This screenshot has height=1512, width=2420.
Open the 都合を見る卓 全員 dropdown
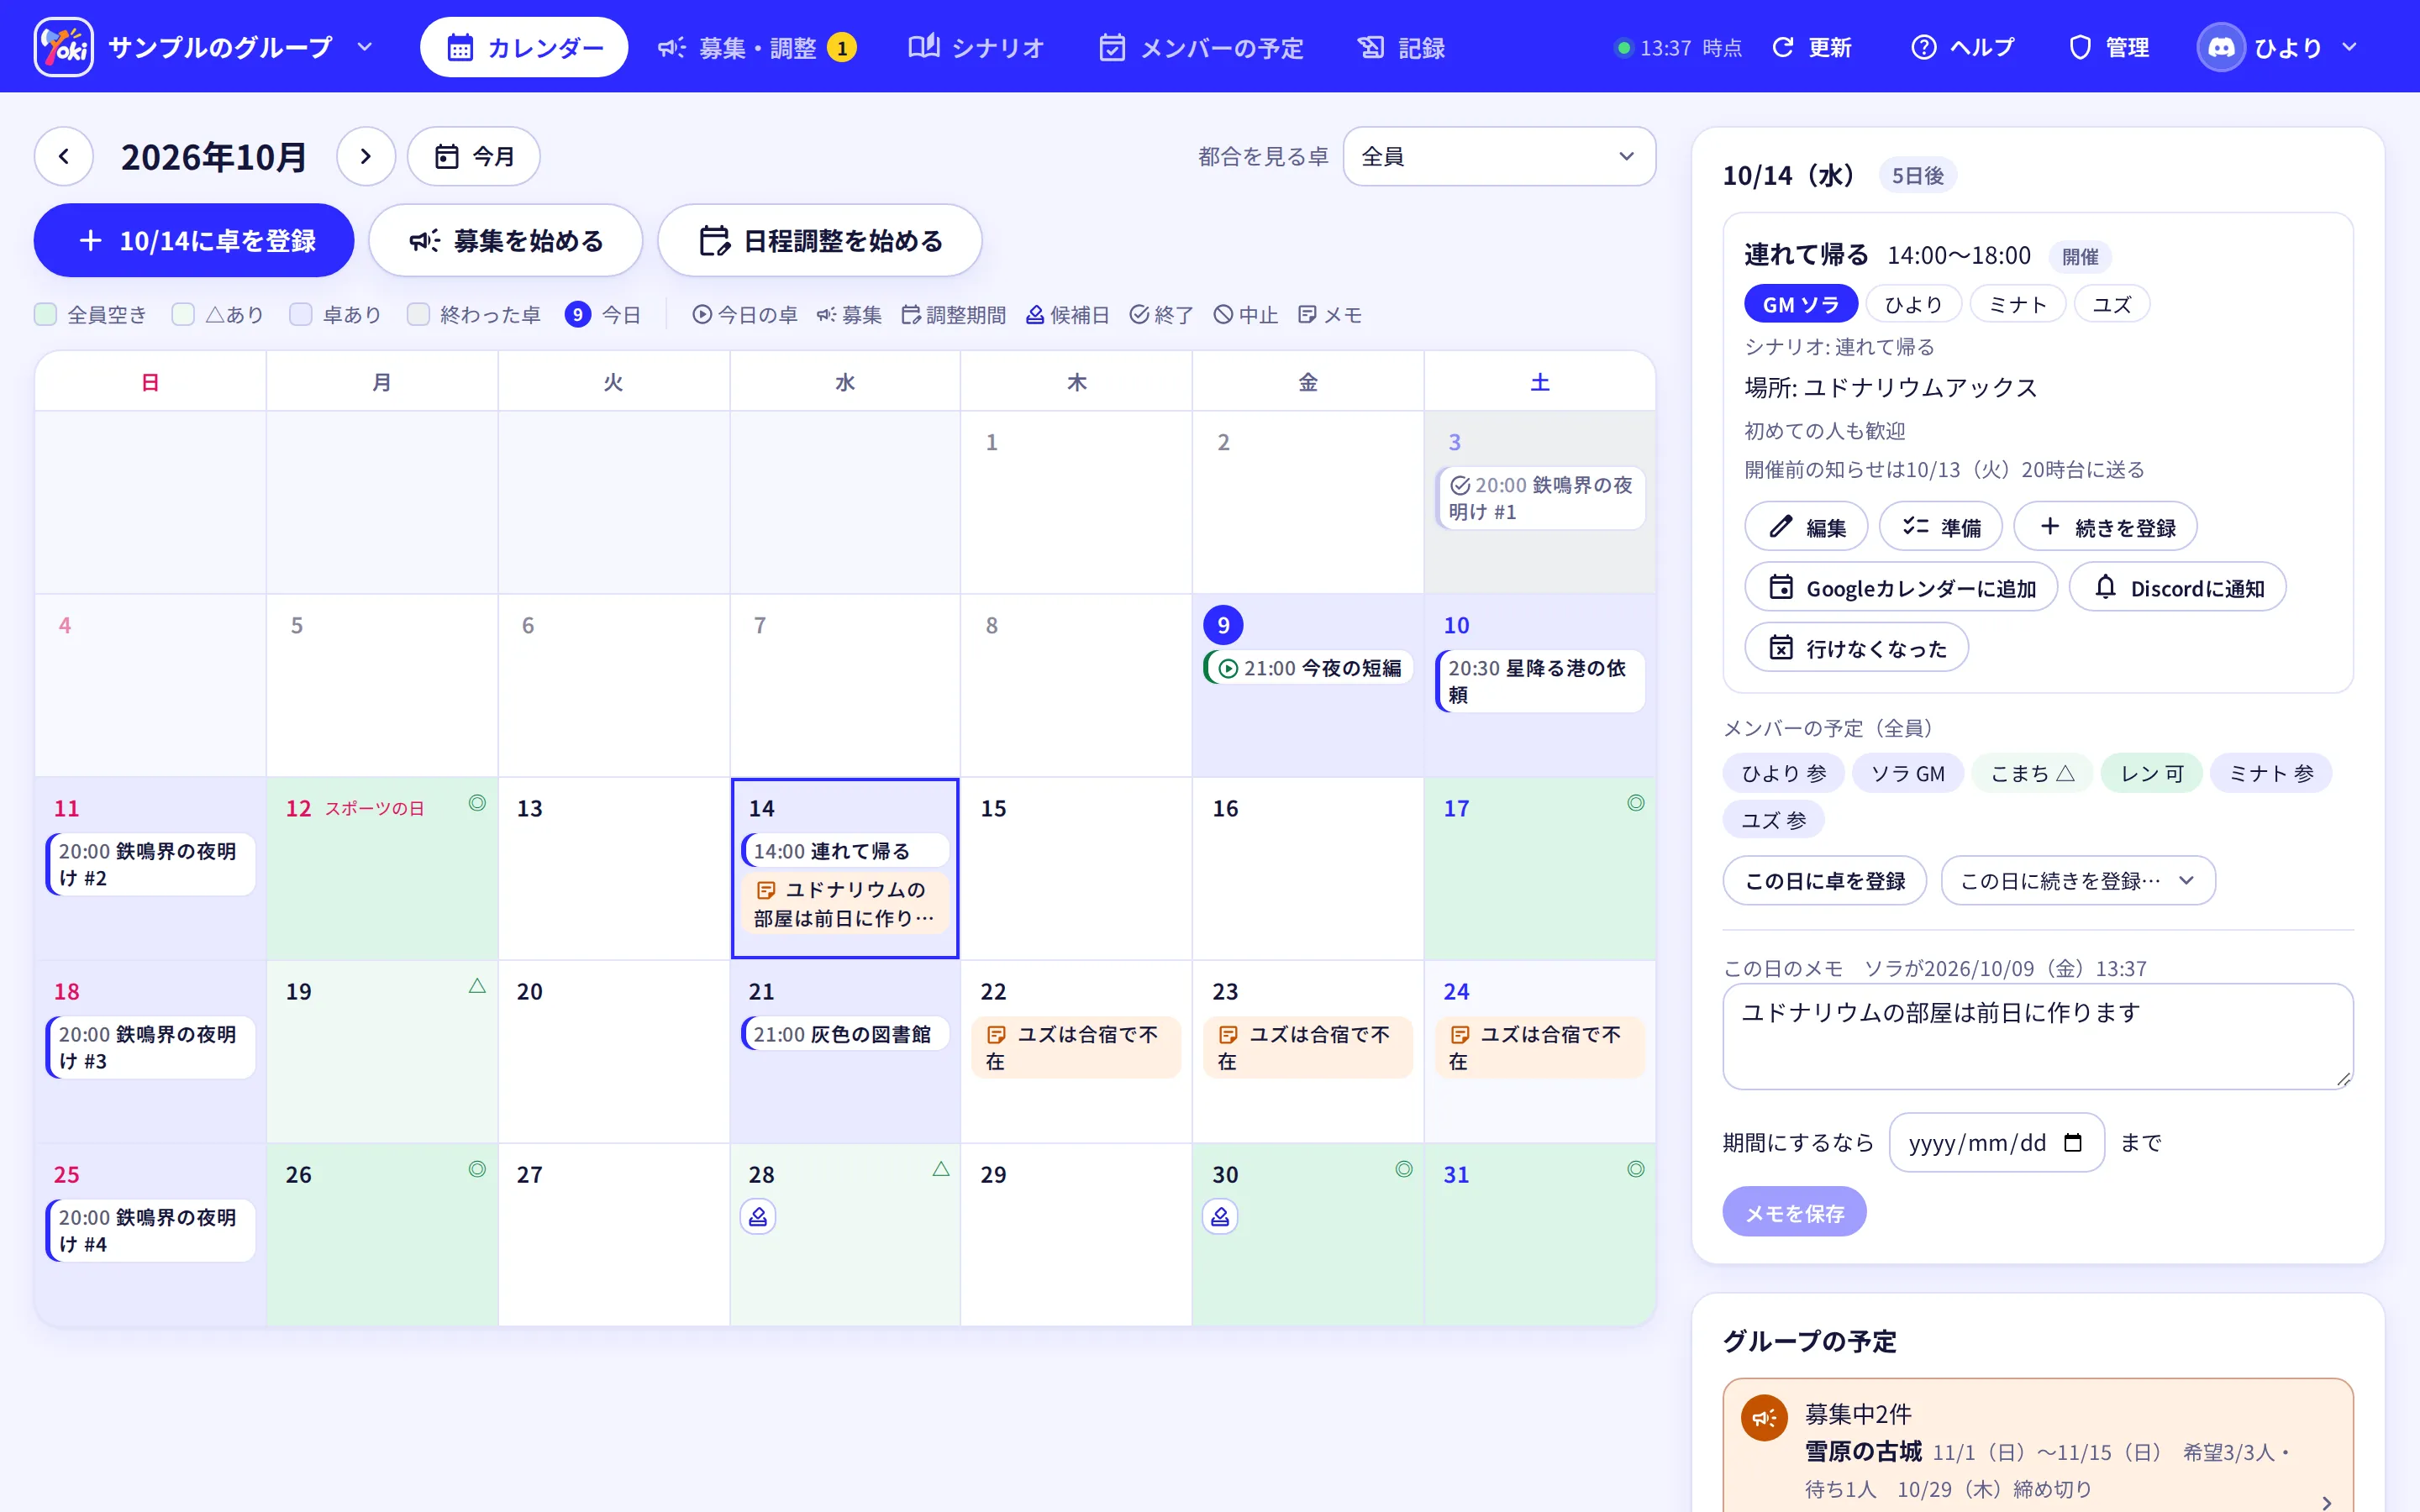click(1499, 156)
